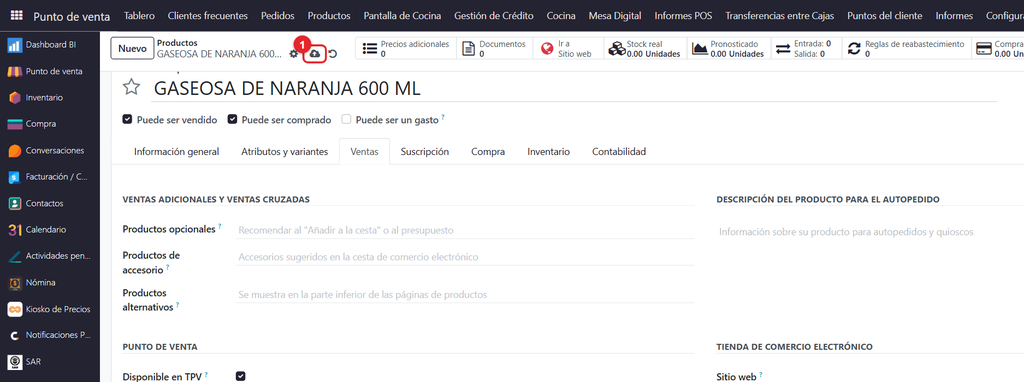Go to Ir a Sitio web button
1024x382 pixels.
pyautogui.click(x=567, y=49)
